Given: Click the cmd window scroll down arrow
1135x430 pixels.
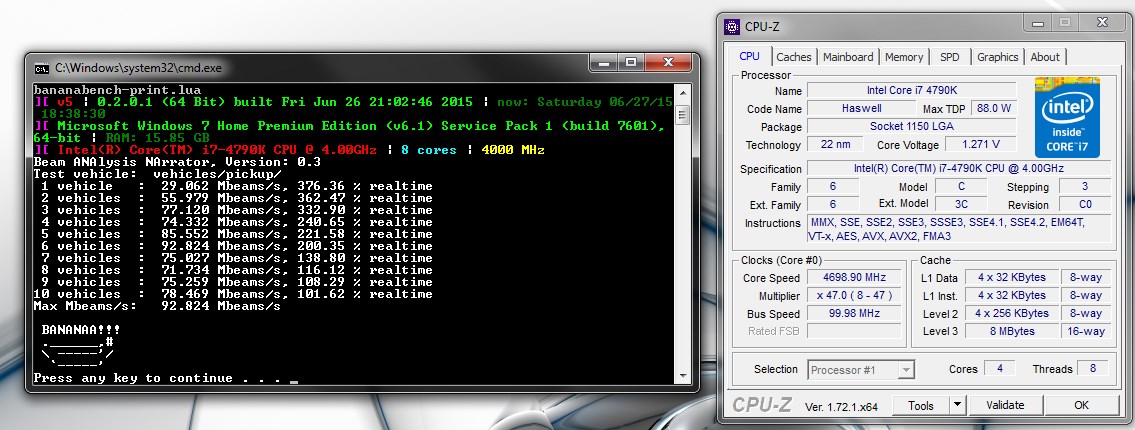Looking at the screenshot, I should [x=682, y=376].
